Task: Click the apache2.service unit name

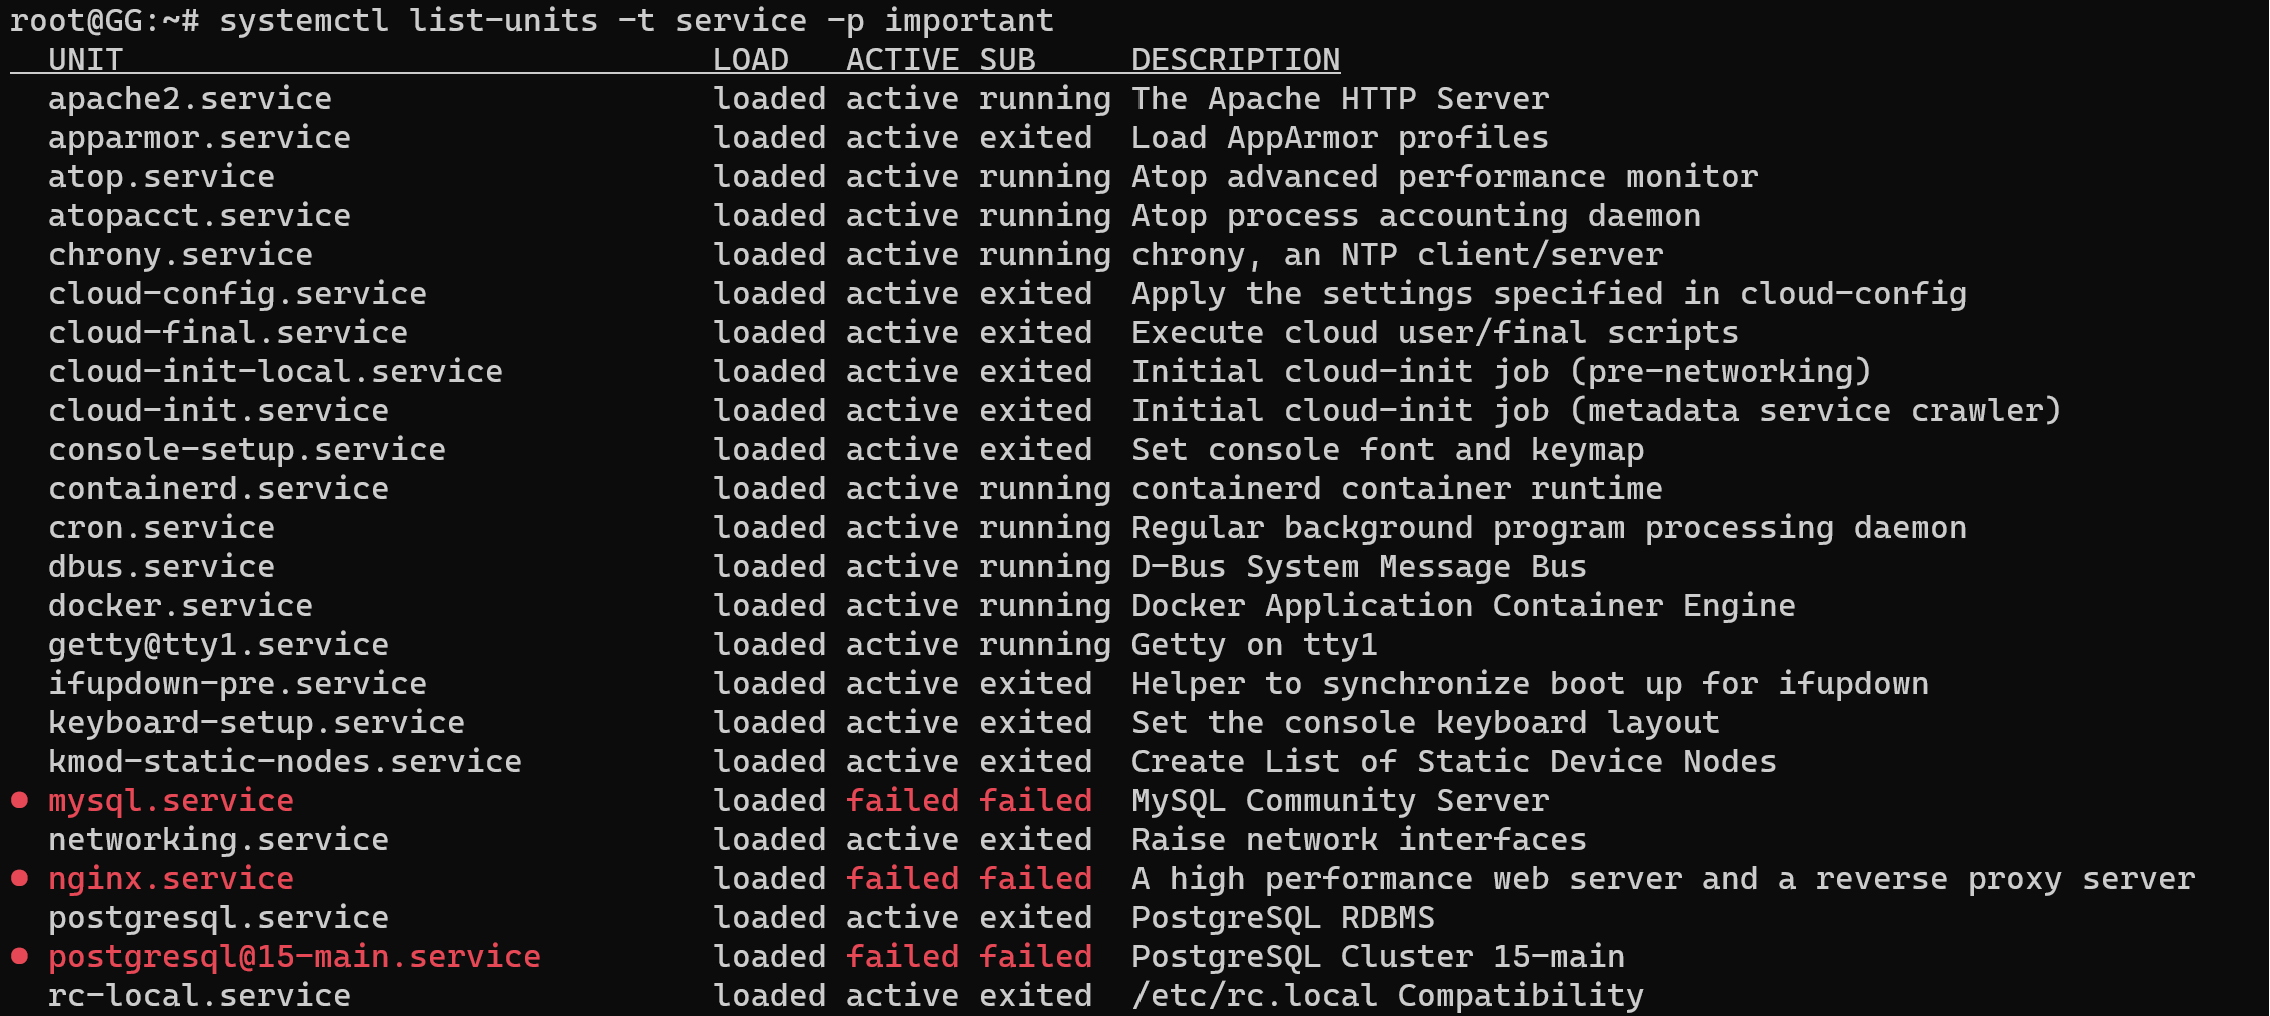Action: point(190,99)
